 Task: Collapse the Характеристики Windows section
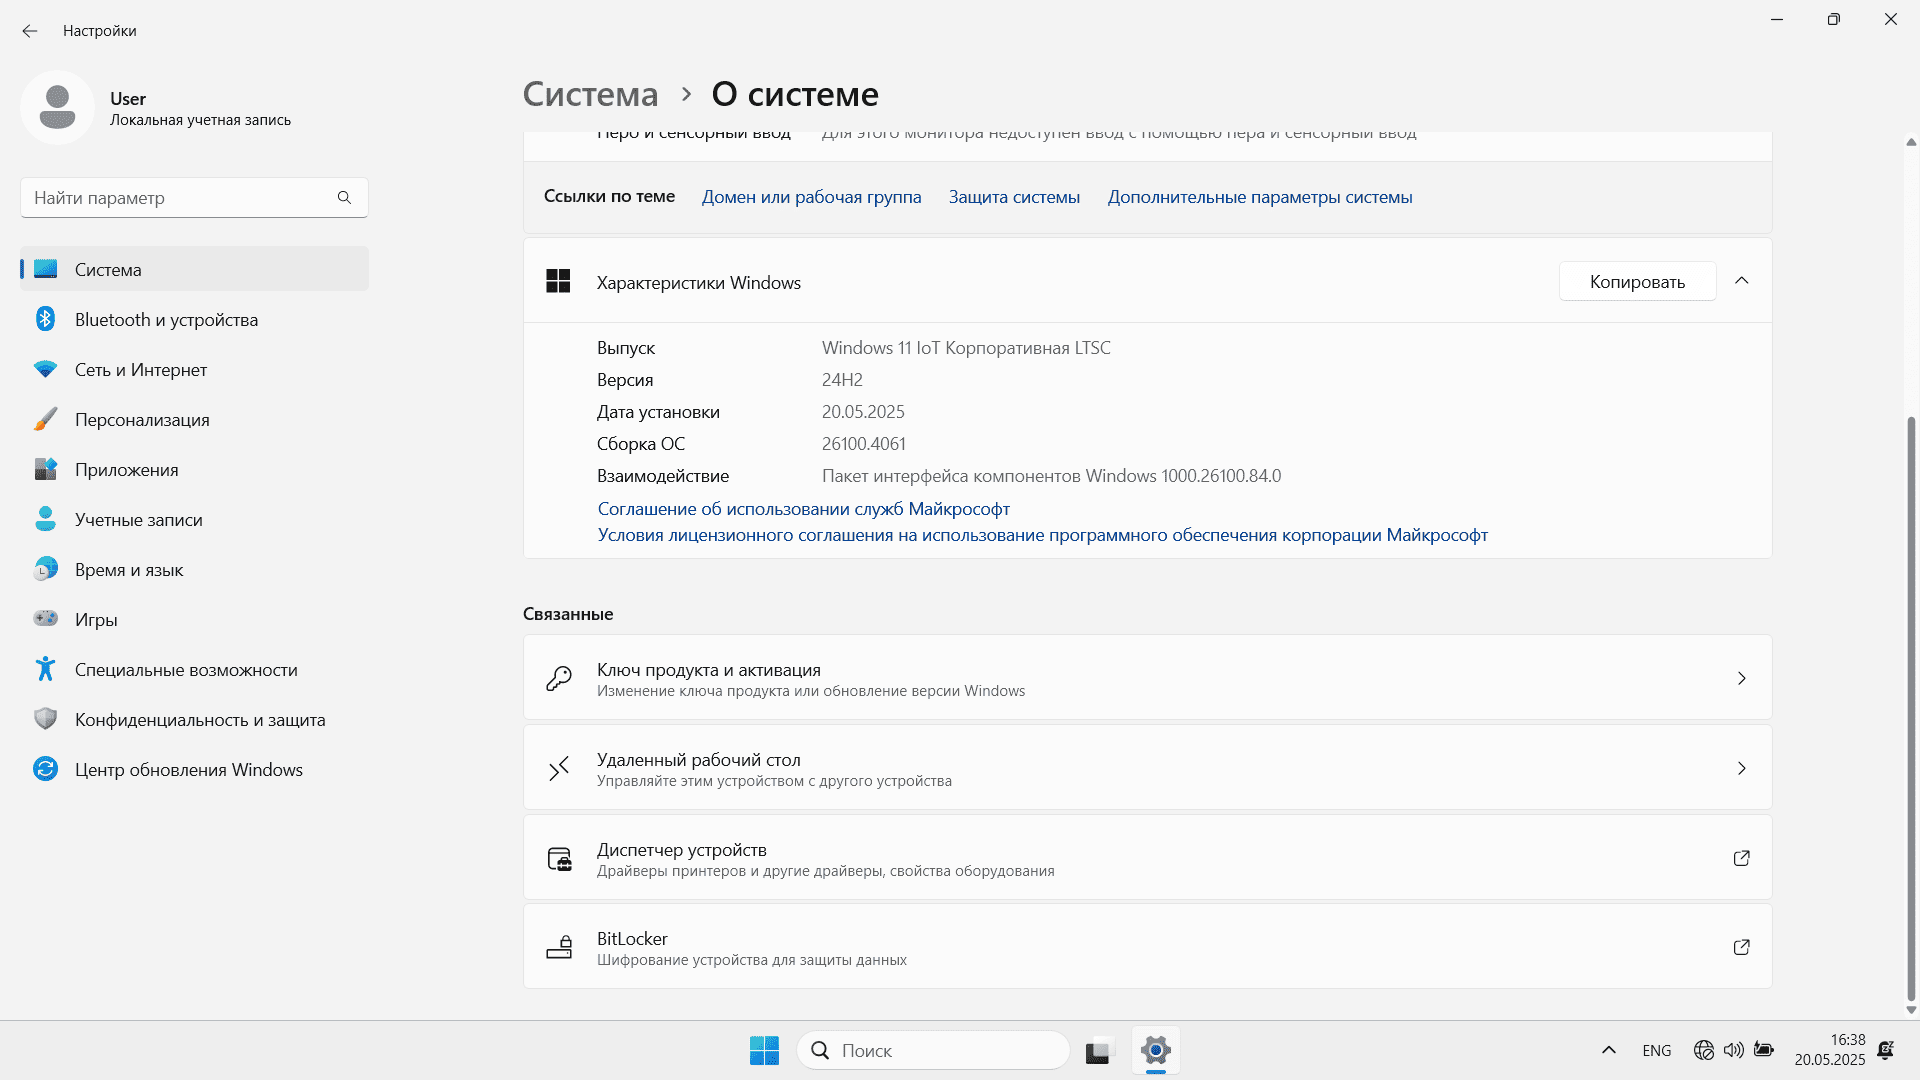(x=1741, y=281)
